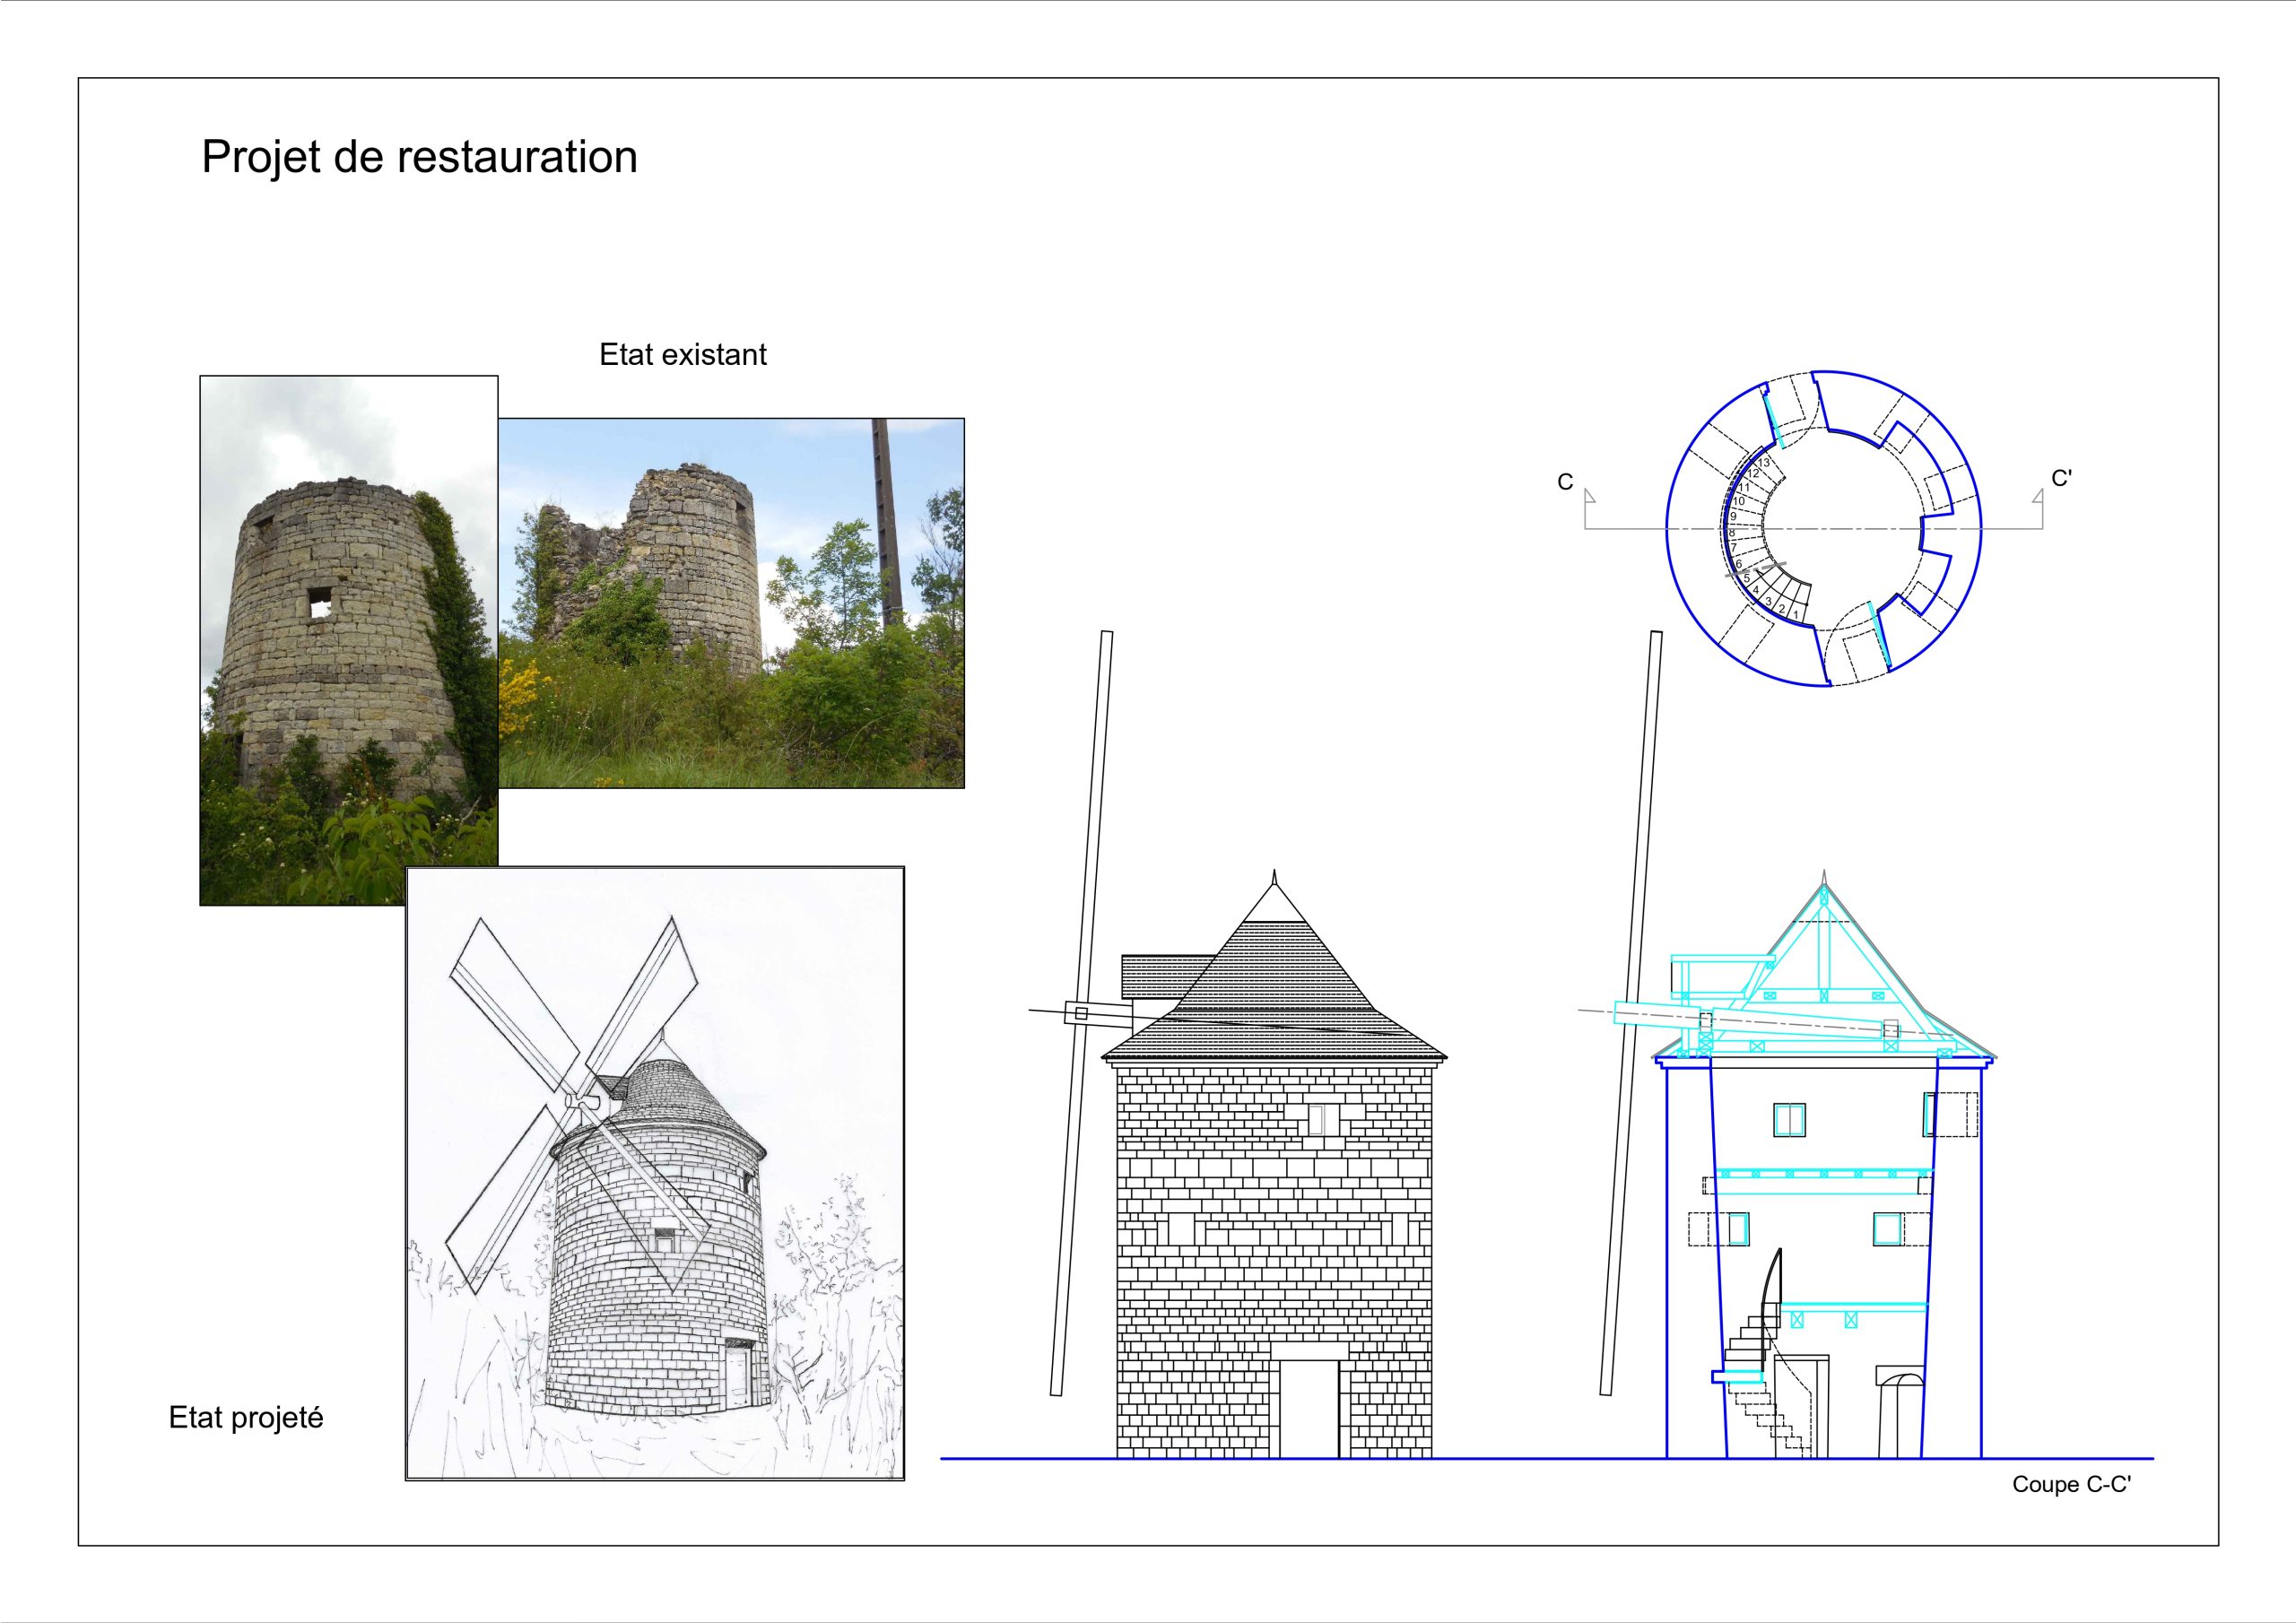Select the hand-drawn windmill sketch

(x=655, y=1173)
